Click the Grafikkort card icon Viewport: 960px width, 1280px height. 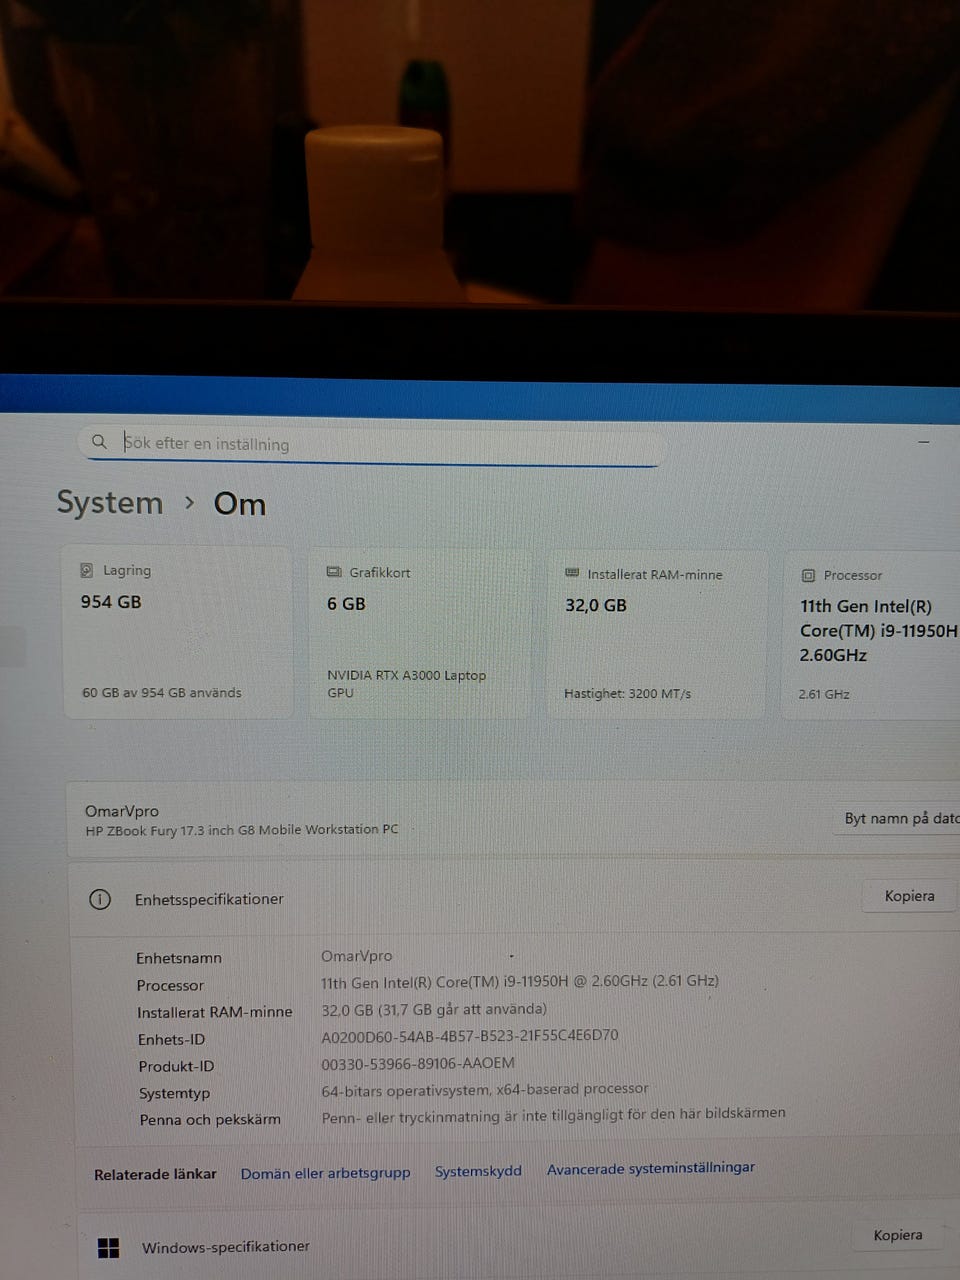click(x=334, y=572)
